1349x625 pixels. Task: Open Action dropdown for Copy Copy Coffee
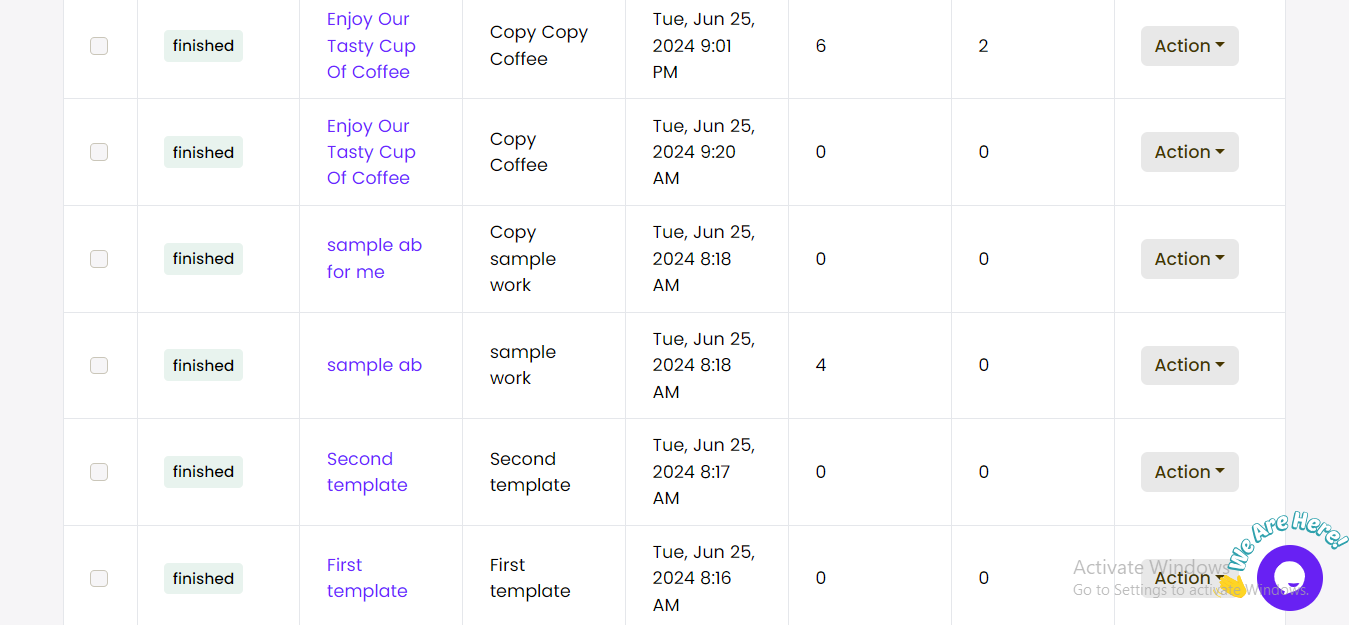[1189, 46]
